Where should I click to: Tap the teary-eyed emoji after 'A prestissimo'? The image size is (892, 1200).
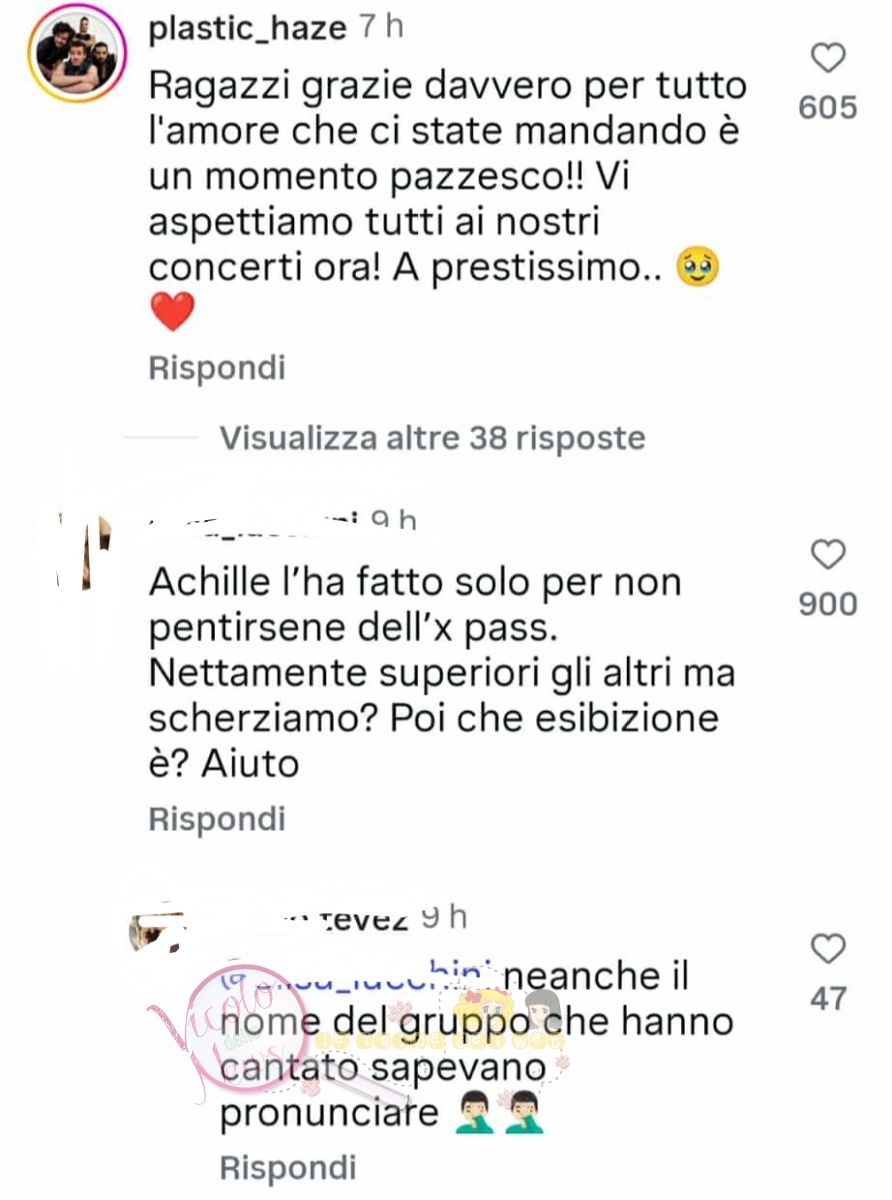(x=699, y=267)
